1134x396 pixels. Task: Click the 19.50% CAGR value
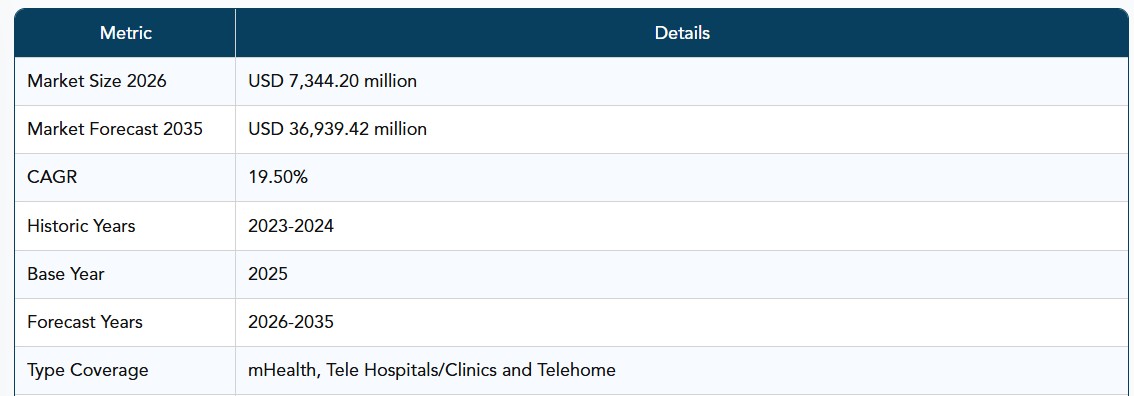pos(278,177)
